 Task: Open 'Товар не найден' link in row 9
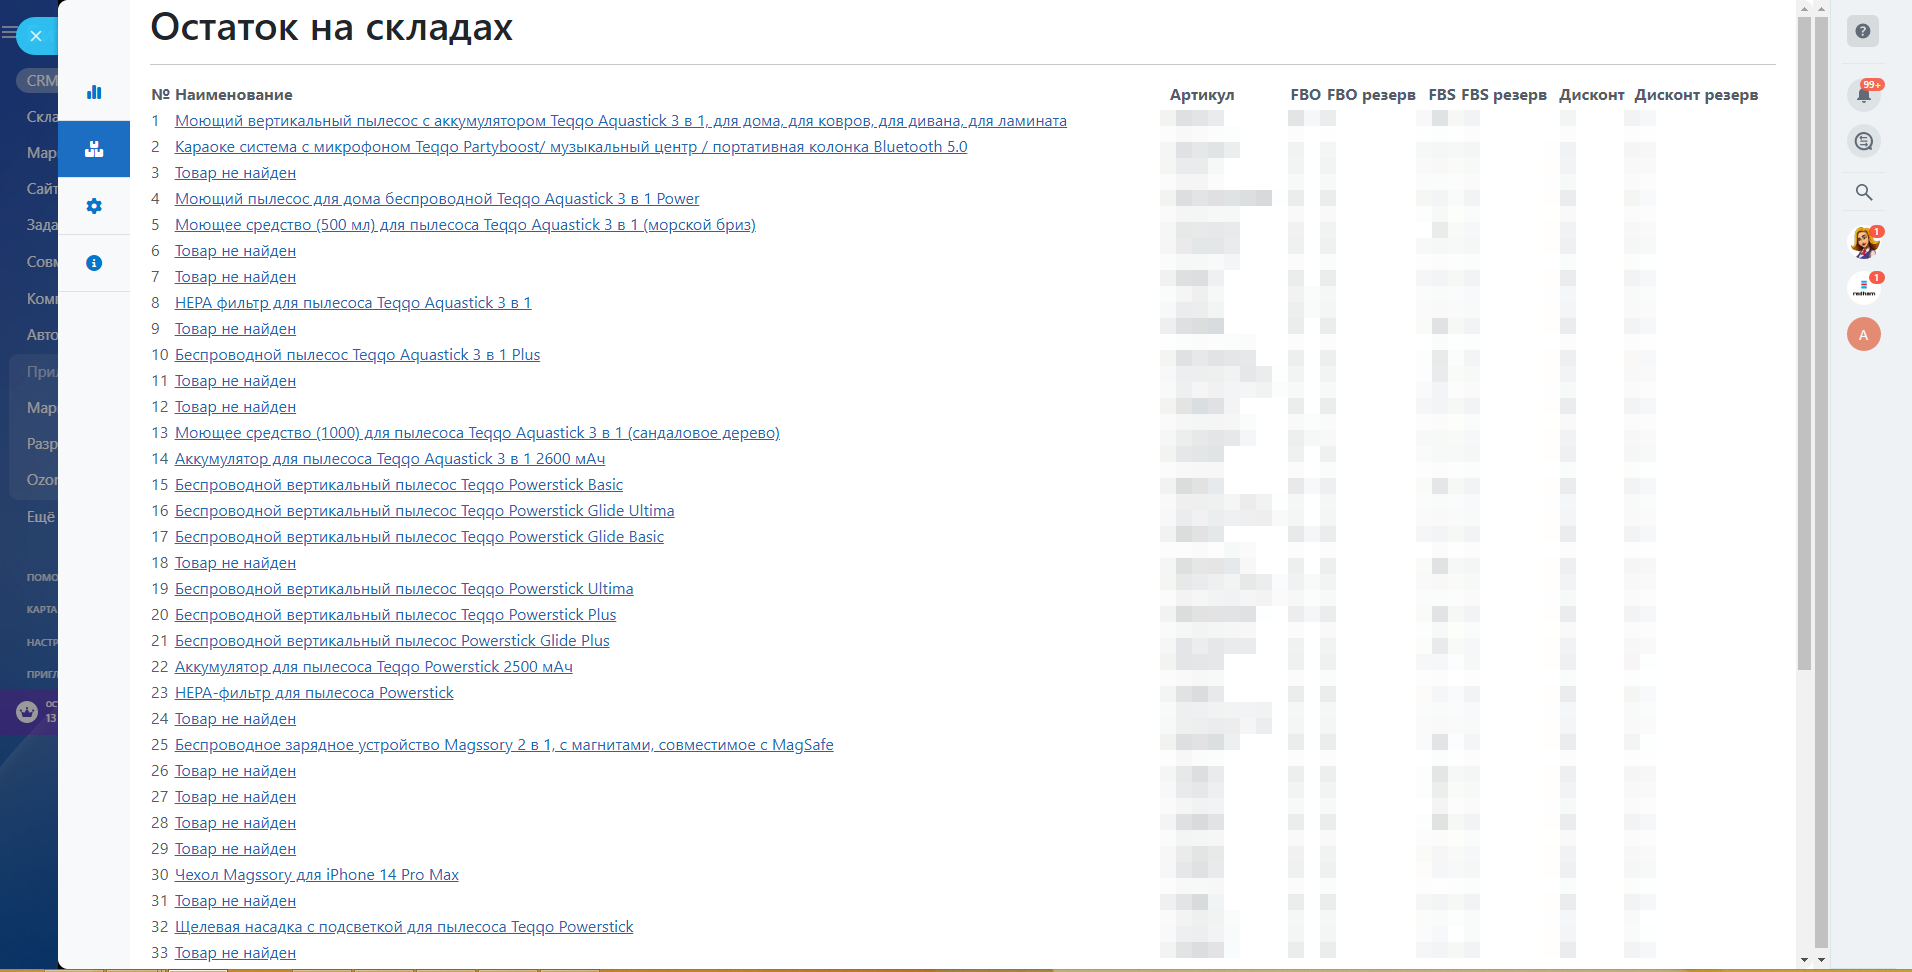[235, 329]
